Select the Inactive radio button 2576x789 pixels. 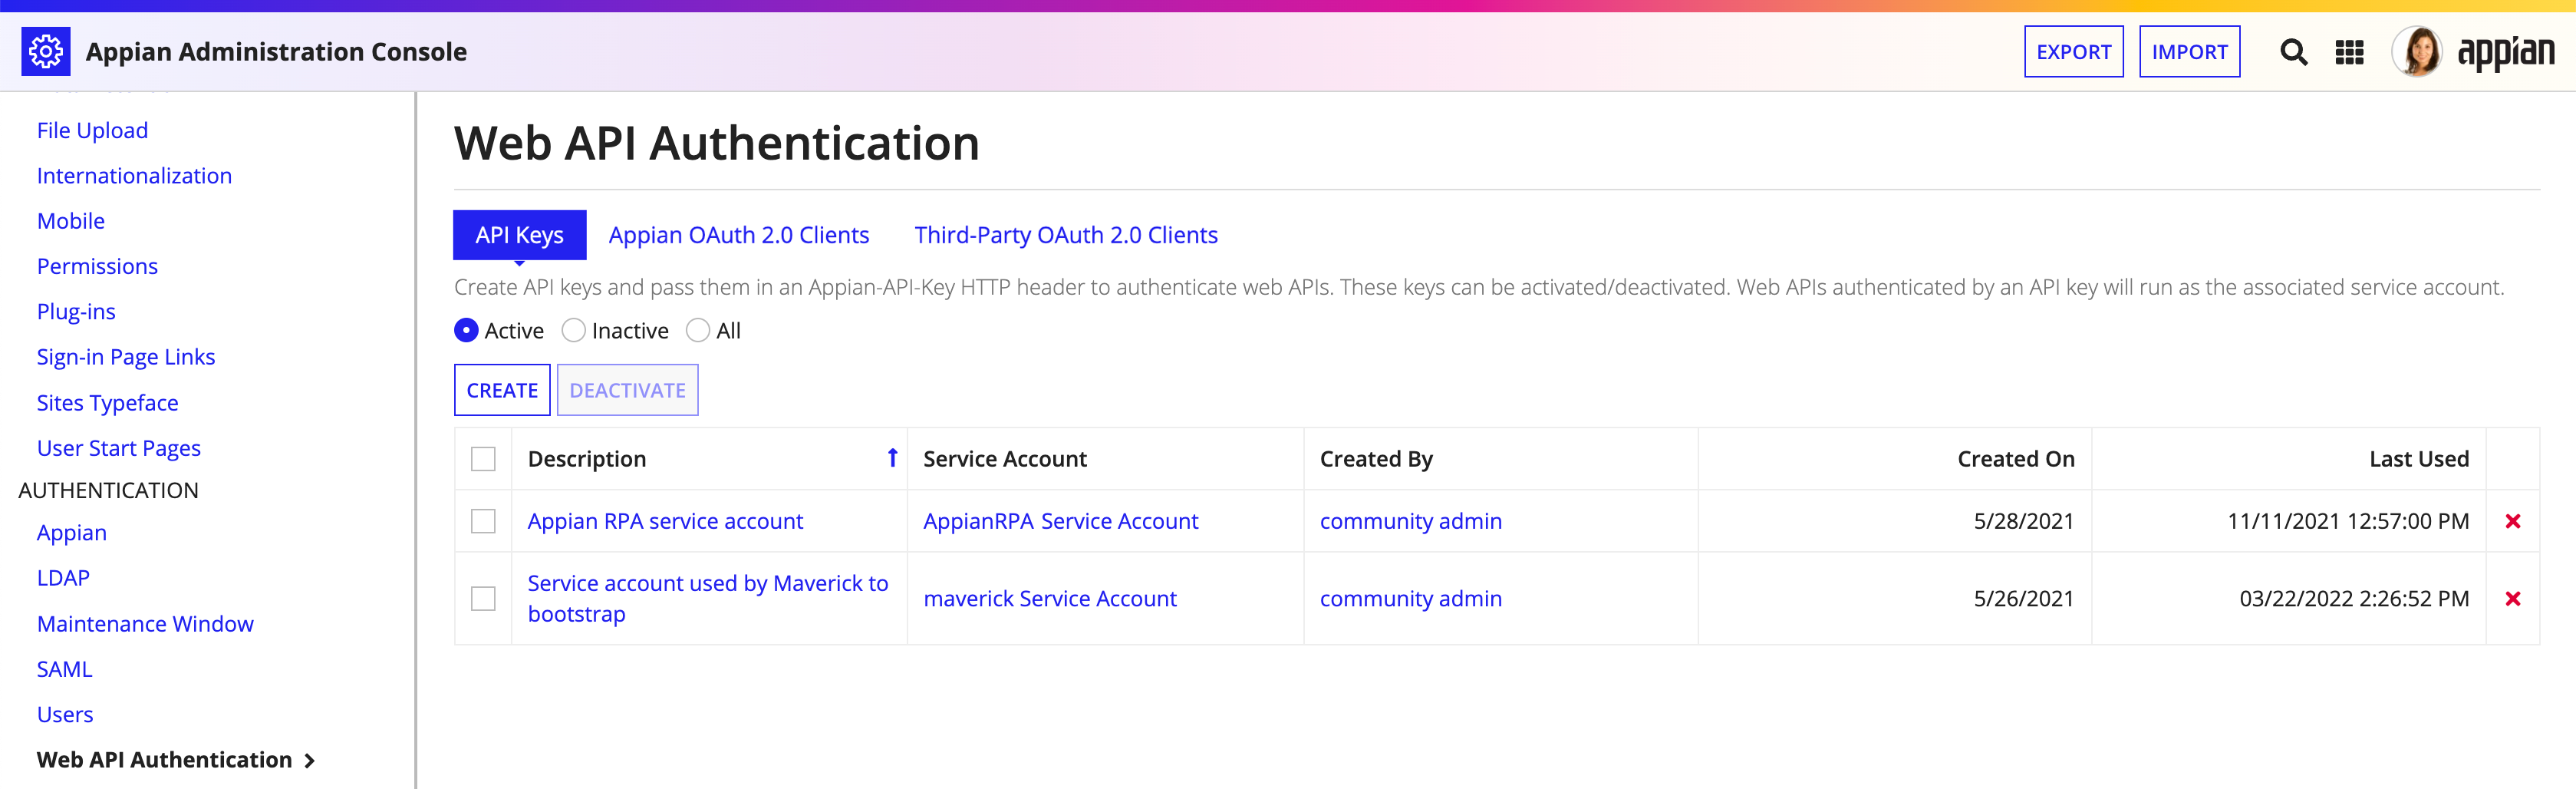[573, 330]
